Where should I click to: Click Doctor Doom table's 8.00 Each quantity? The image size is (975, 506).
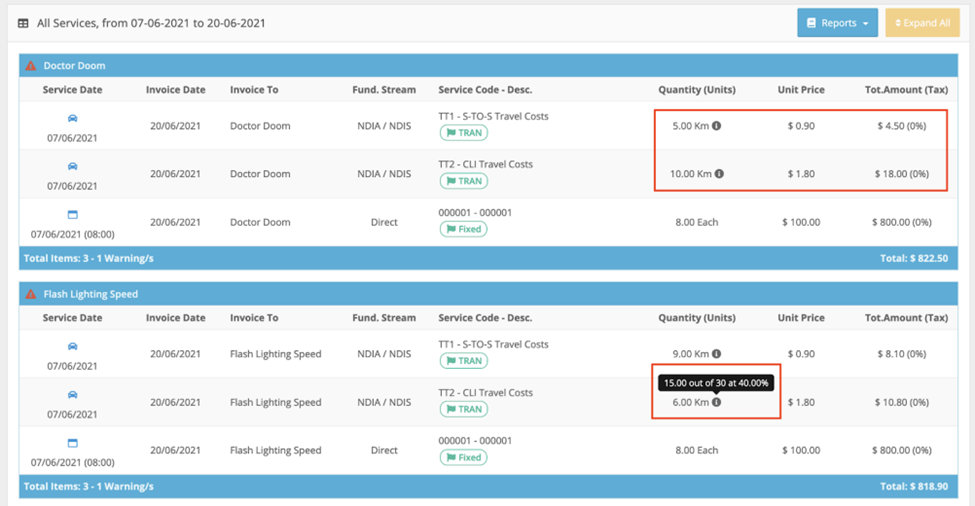[x=696, y=222]
